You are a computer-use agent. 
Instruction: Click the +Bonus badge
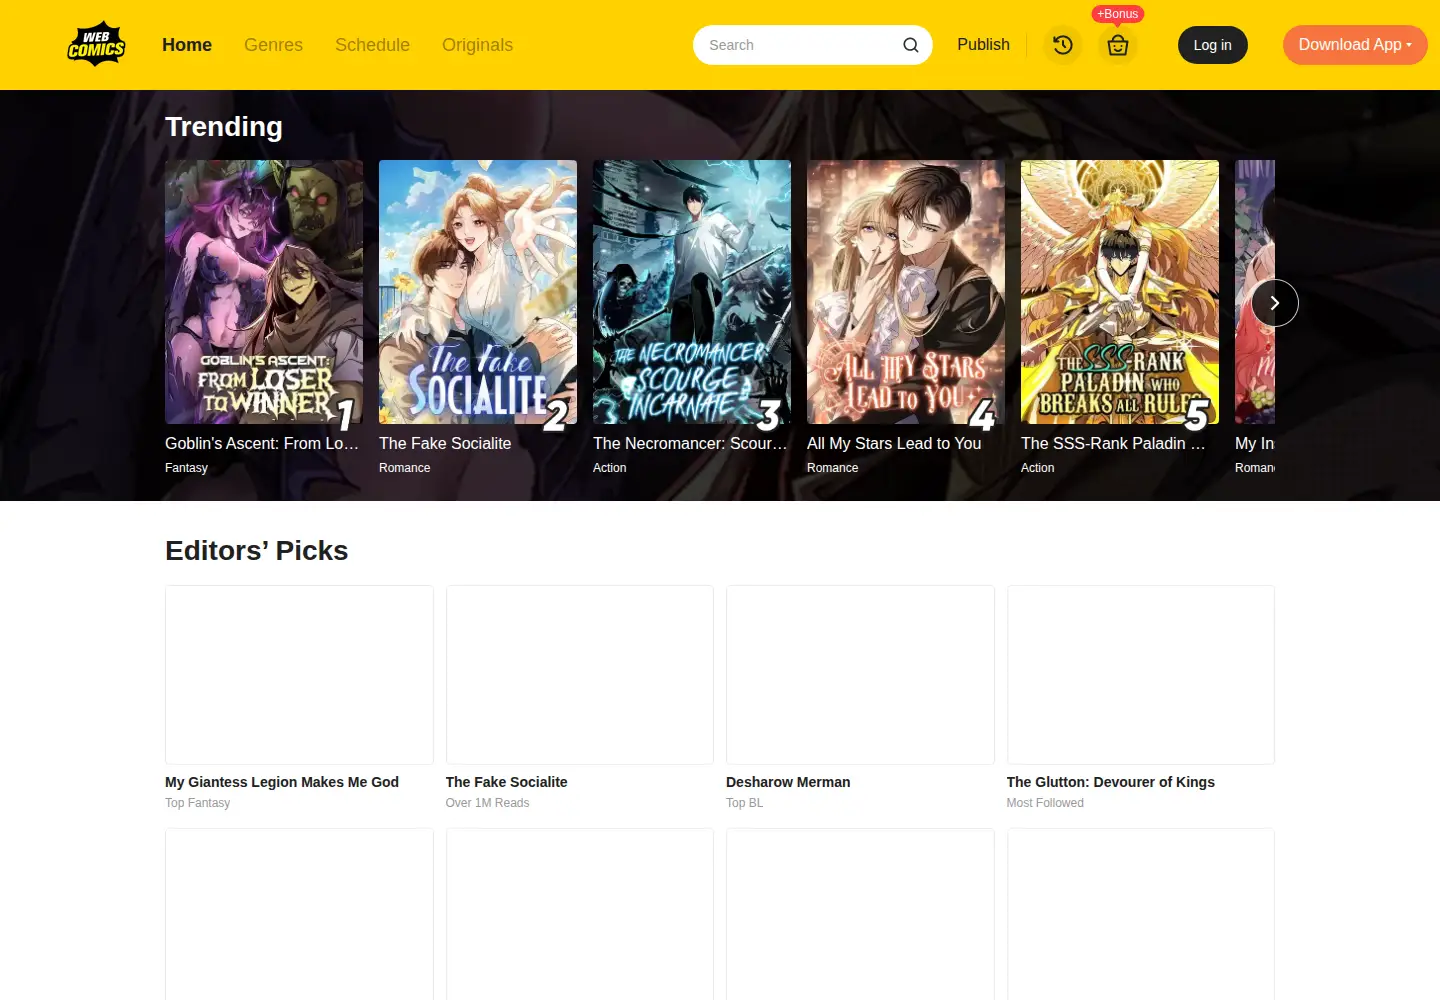coord(1118,14)
